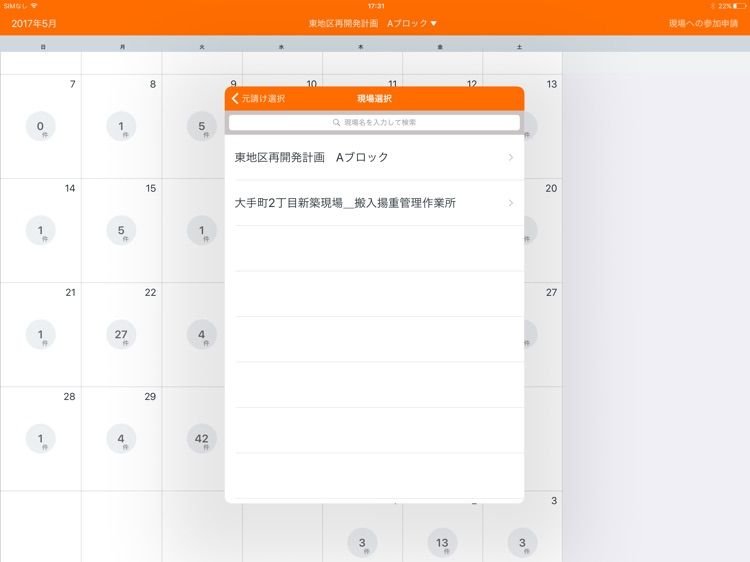This screenshot has width=750, height=562.
Task: Open the site dropdown in header
Action: point(373,23)
